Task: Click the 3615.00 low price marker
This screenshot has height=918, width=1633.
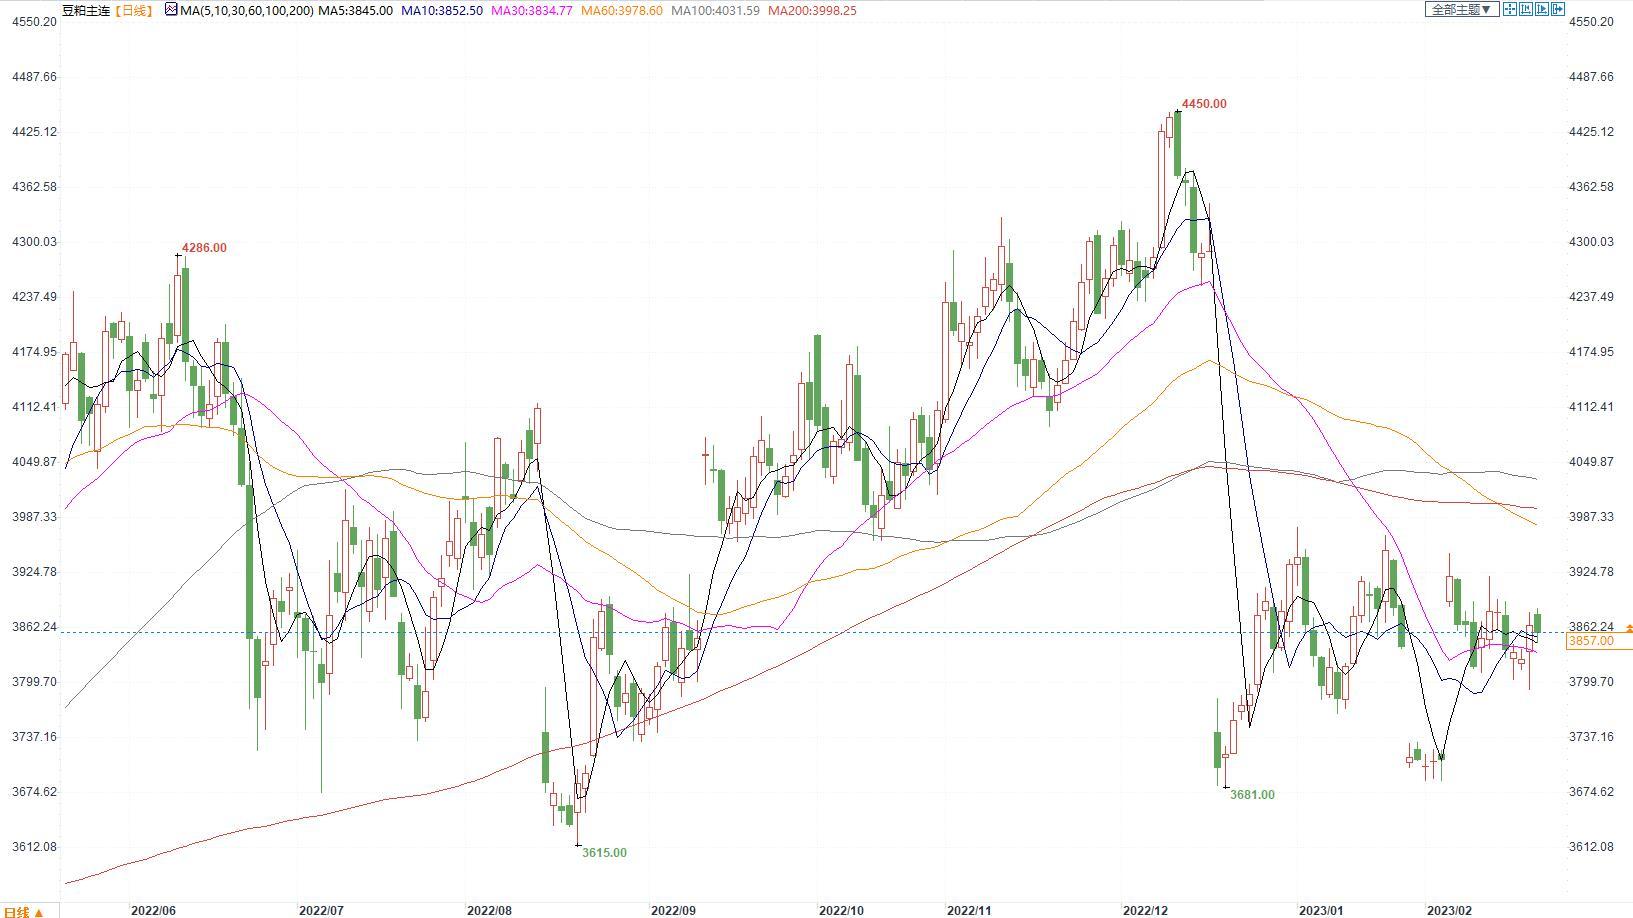Action: point(604,853)
